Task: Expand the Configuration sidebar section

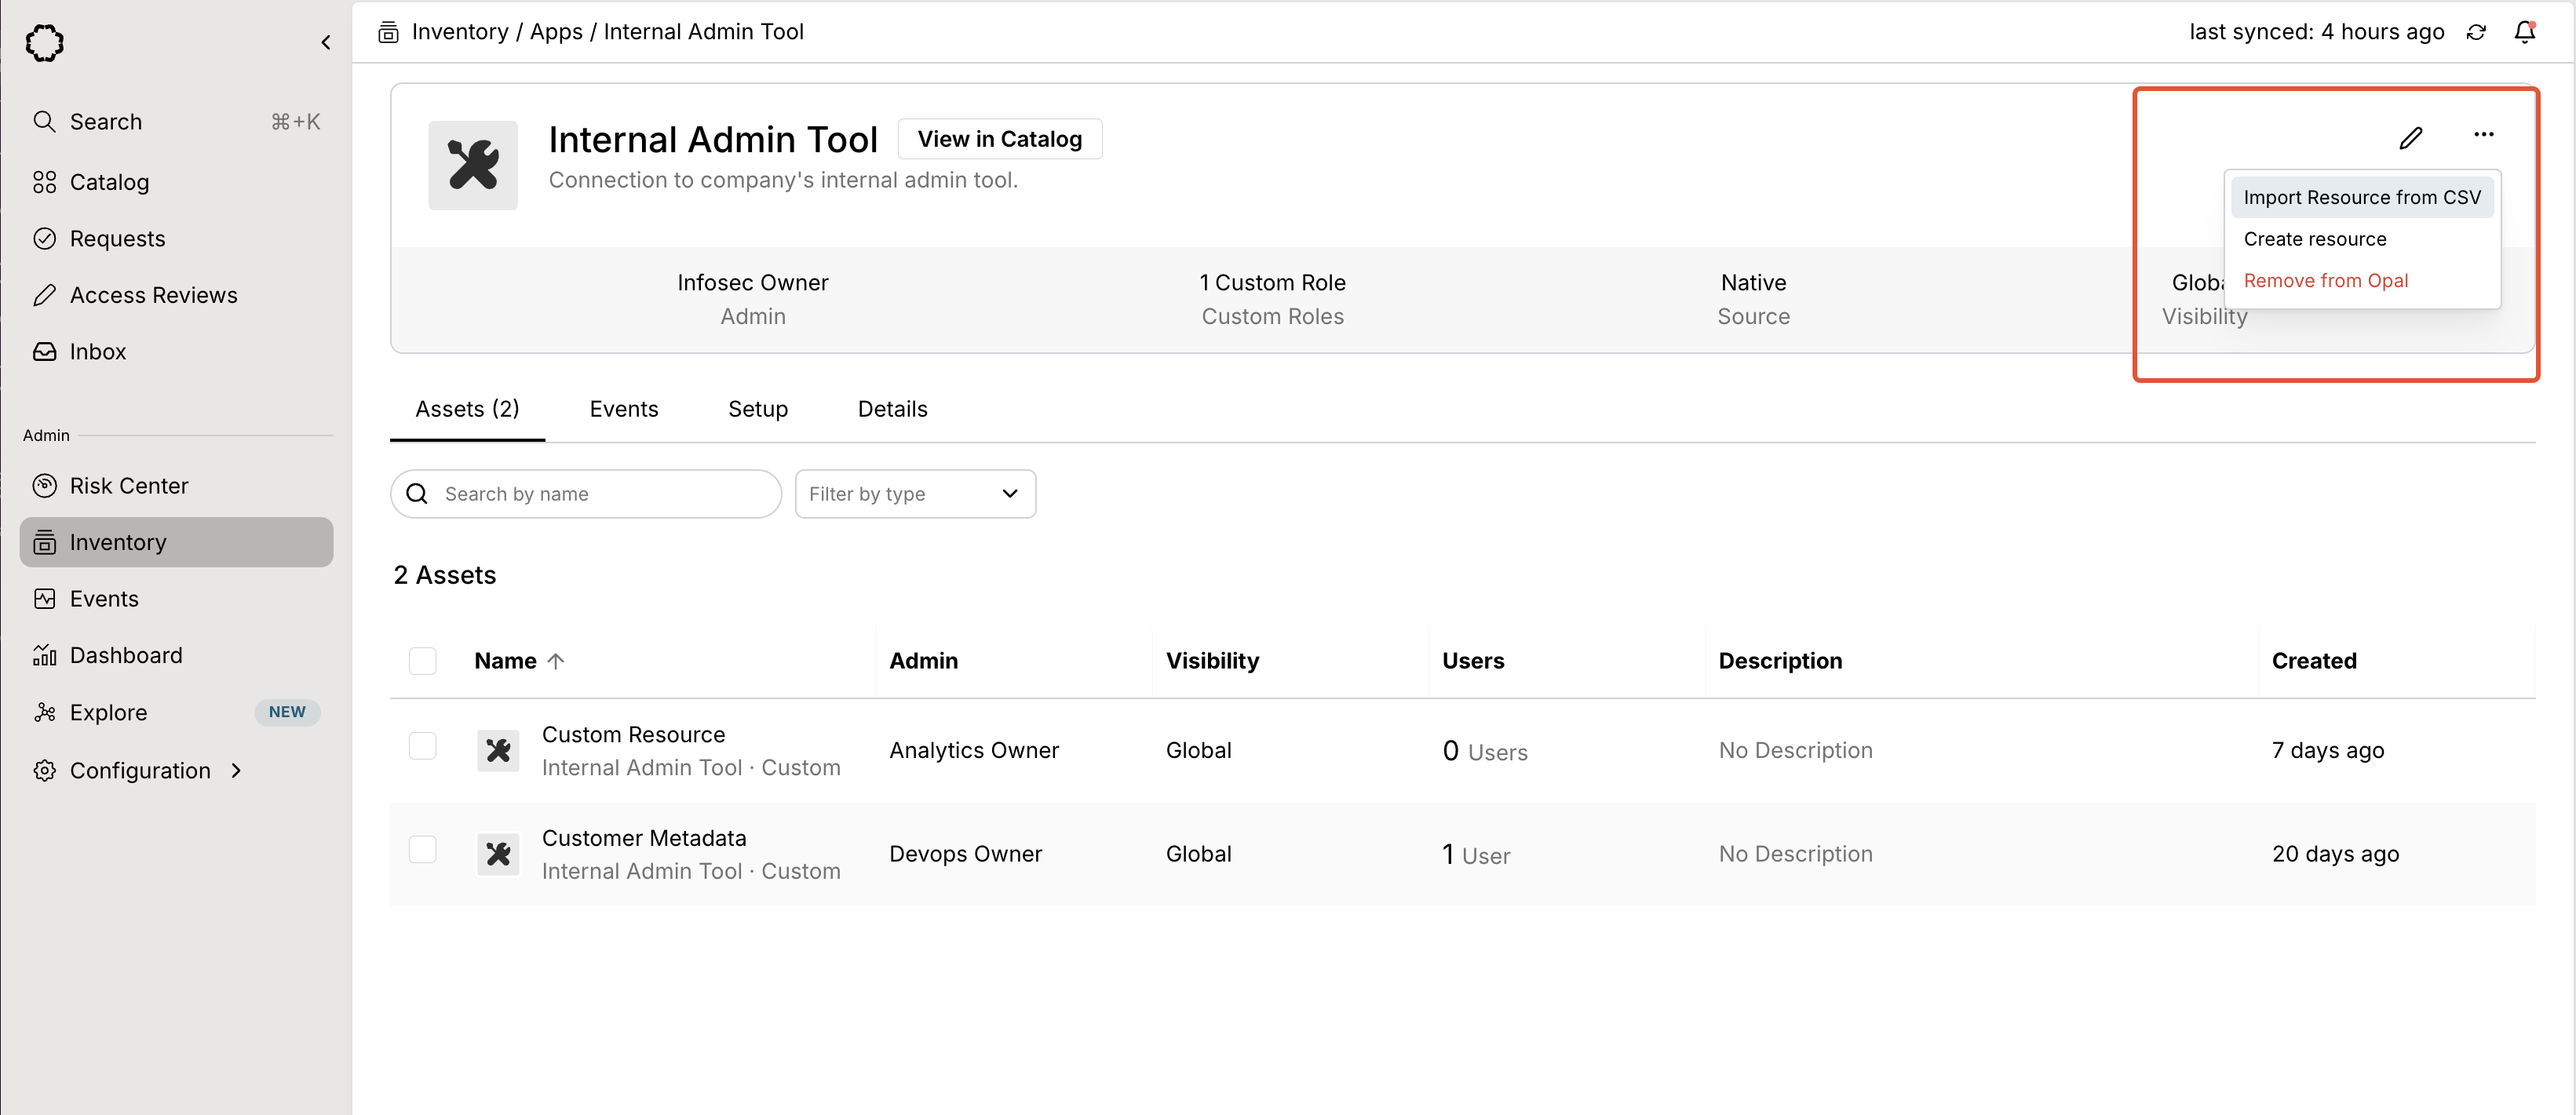Action: (x=140, y=770)
